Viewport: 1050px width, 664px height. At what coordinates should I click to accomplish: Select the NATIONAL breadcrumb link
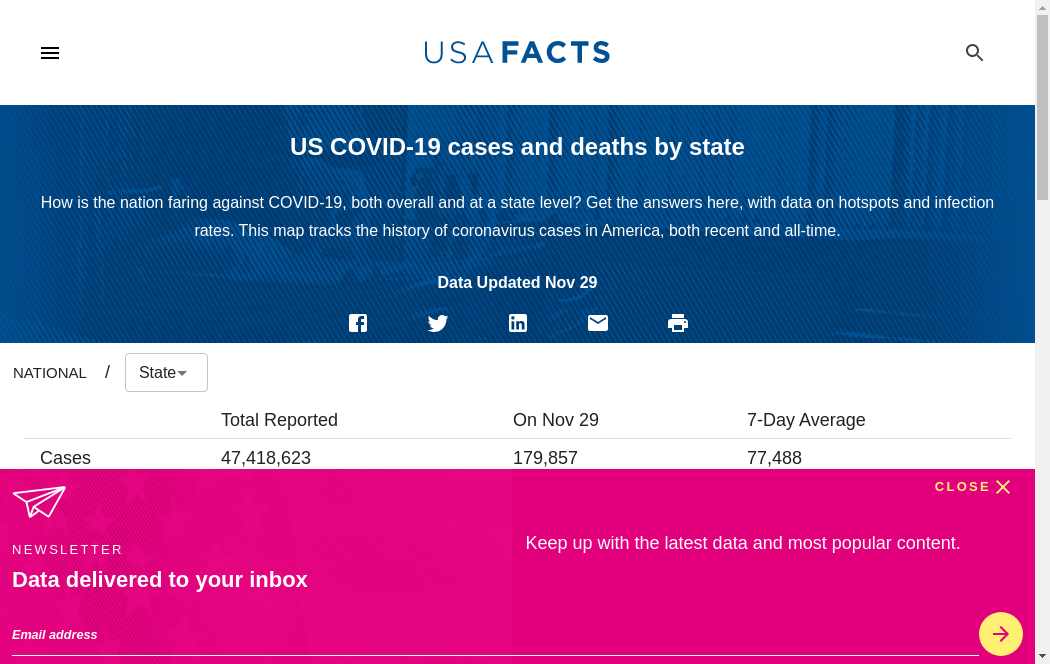50,373
